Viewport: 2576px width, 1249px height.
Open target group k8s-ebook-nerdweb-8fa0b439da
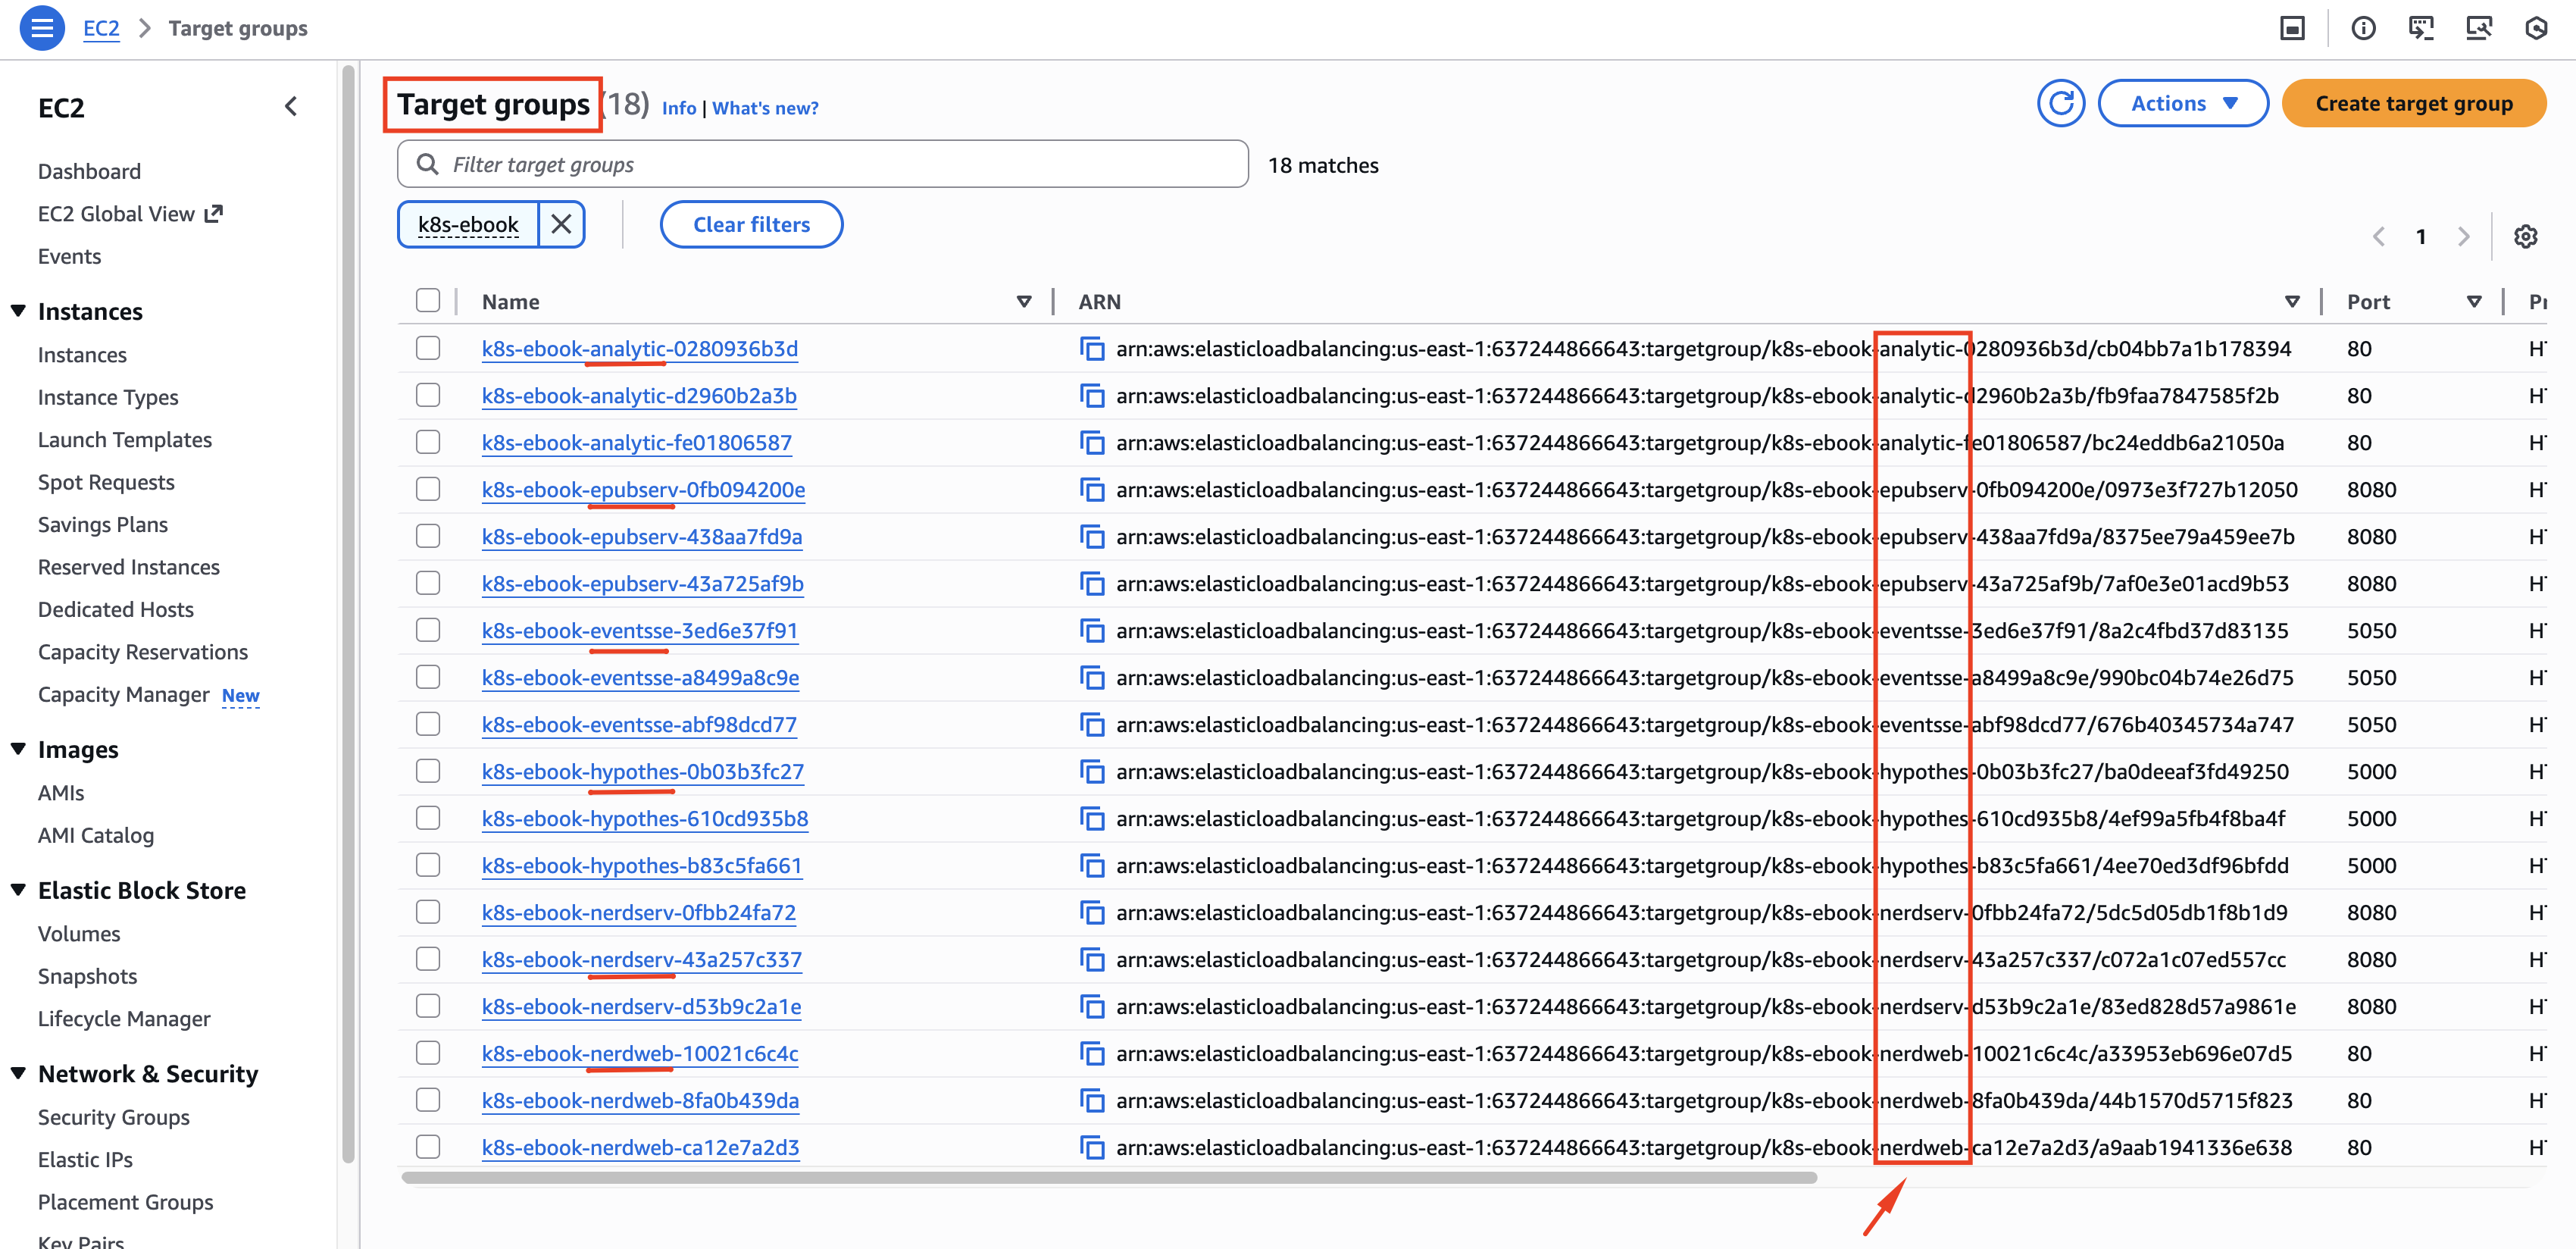pyautogui.click(x=640, y=1100)
